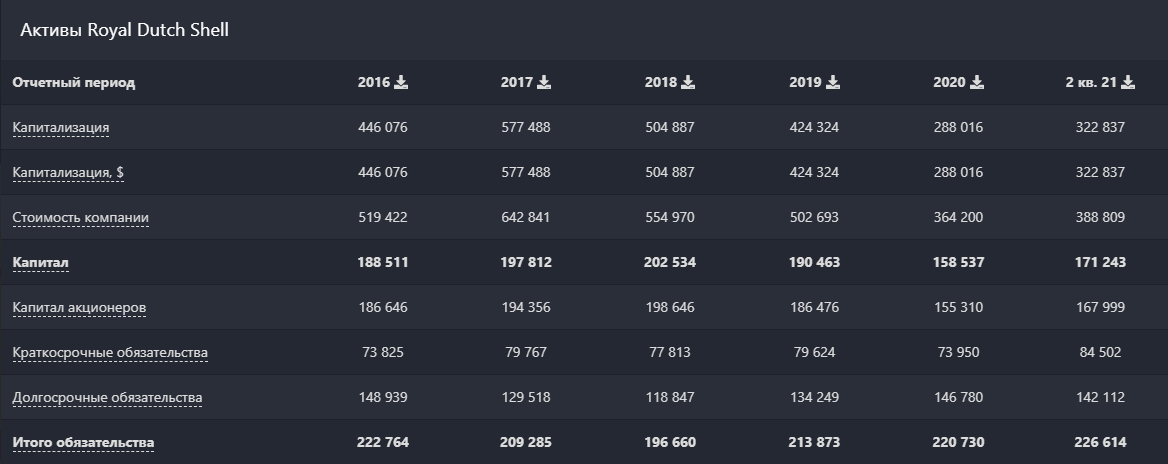Click the Активы Royal Dutch Shell title
Image resolution: width=1168 pixels, height=464 pixels.
(124, 30)
